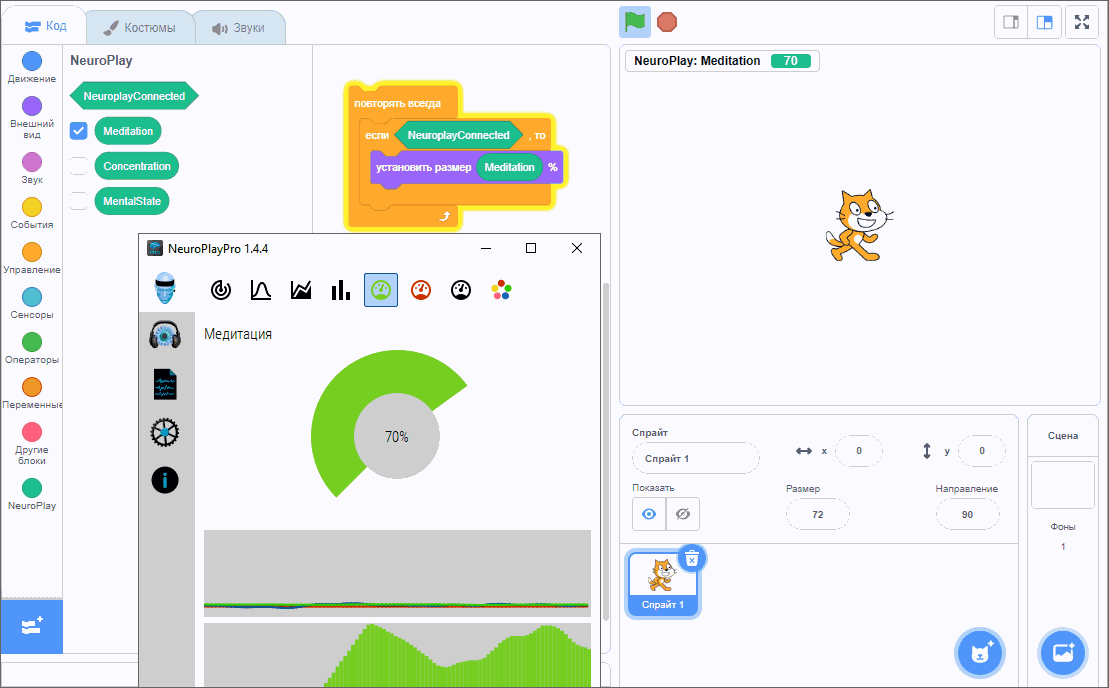Click the green flag to start
The image size is (1109, 688).
[634, 22]
